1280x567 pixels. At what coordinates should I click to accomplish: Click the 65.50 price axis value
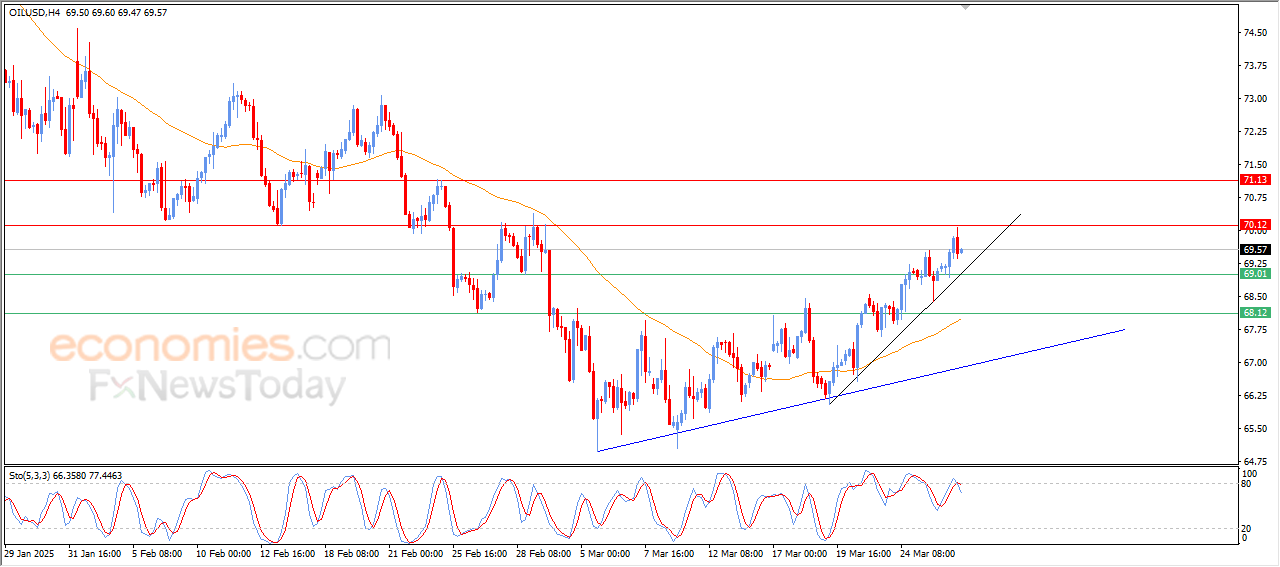pyautogui.click(x=1256, y=429)
